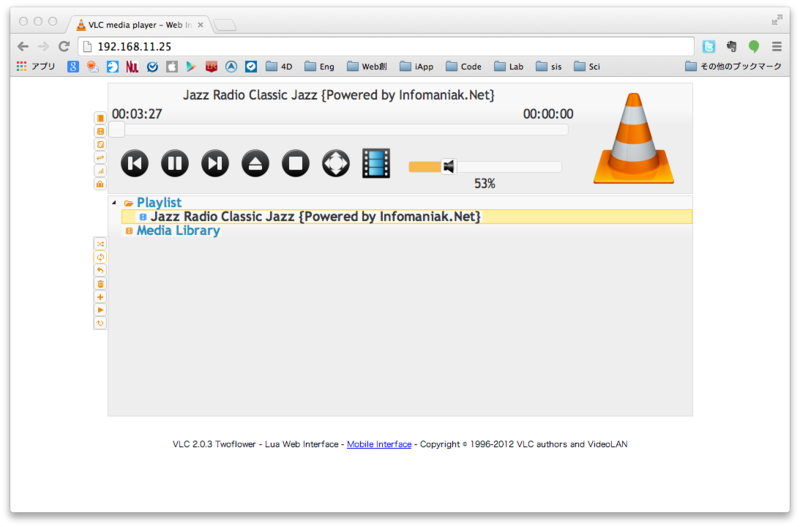Open the Media Library node
This screenshot has height=527, width=800.
point(178,231)
